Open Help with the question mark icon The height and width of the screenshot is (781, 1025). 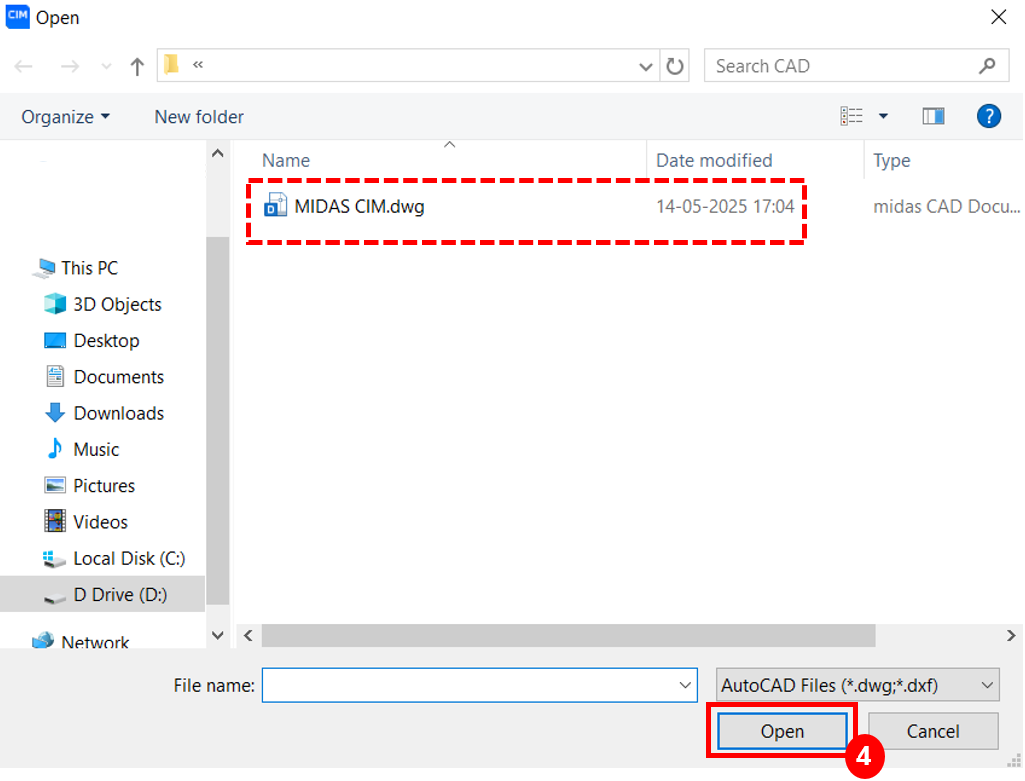point(988,116)
